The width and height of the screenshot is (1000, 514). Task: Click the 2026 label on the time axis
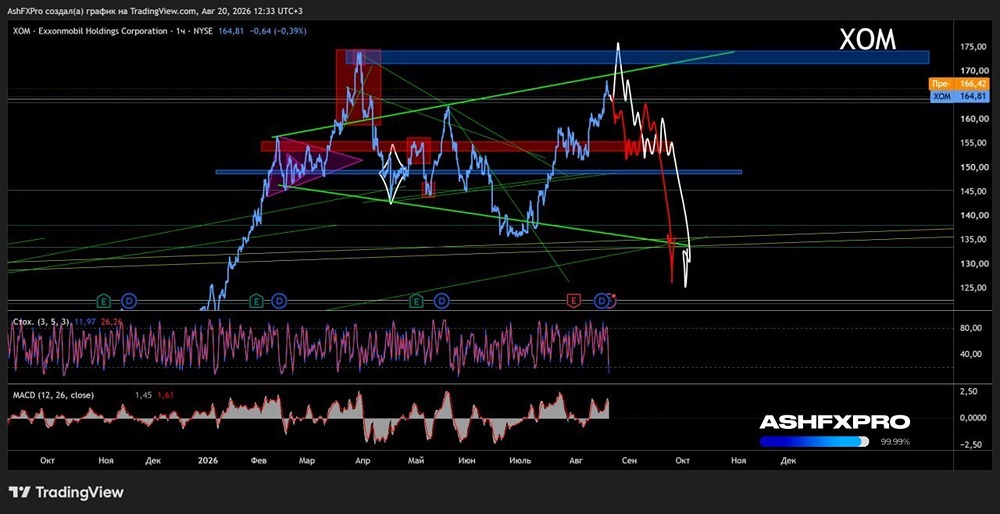point(208,459)
